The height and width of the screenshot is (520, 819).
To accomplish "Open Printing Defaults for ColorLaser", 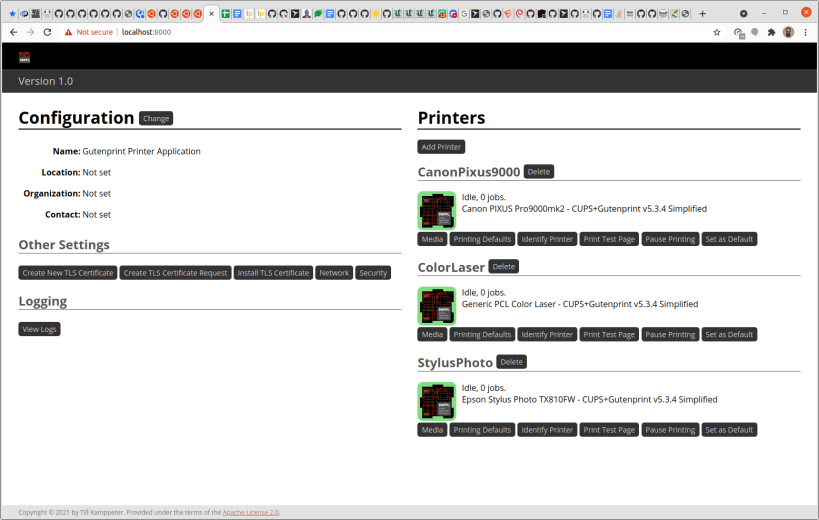I will pos(482,335).
